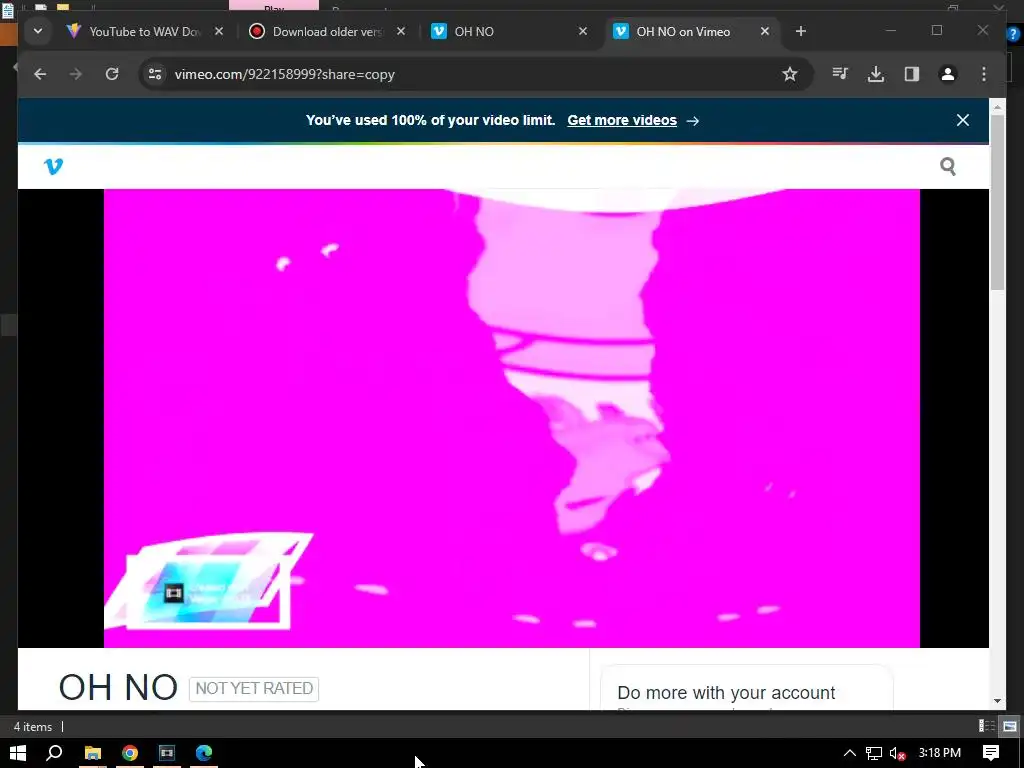The width and height of the screenshot is (1024, 768).
Task: Click the Do more with your account heading
Action: [726, 693]
